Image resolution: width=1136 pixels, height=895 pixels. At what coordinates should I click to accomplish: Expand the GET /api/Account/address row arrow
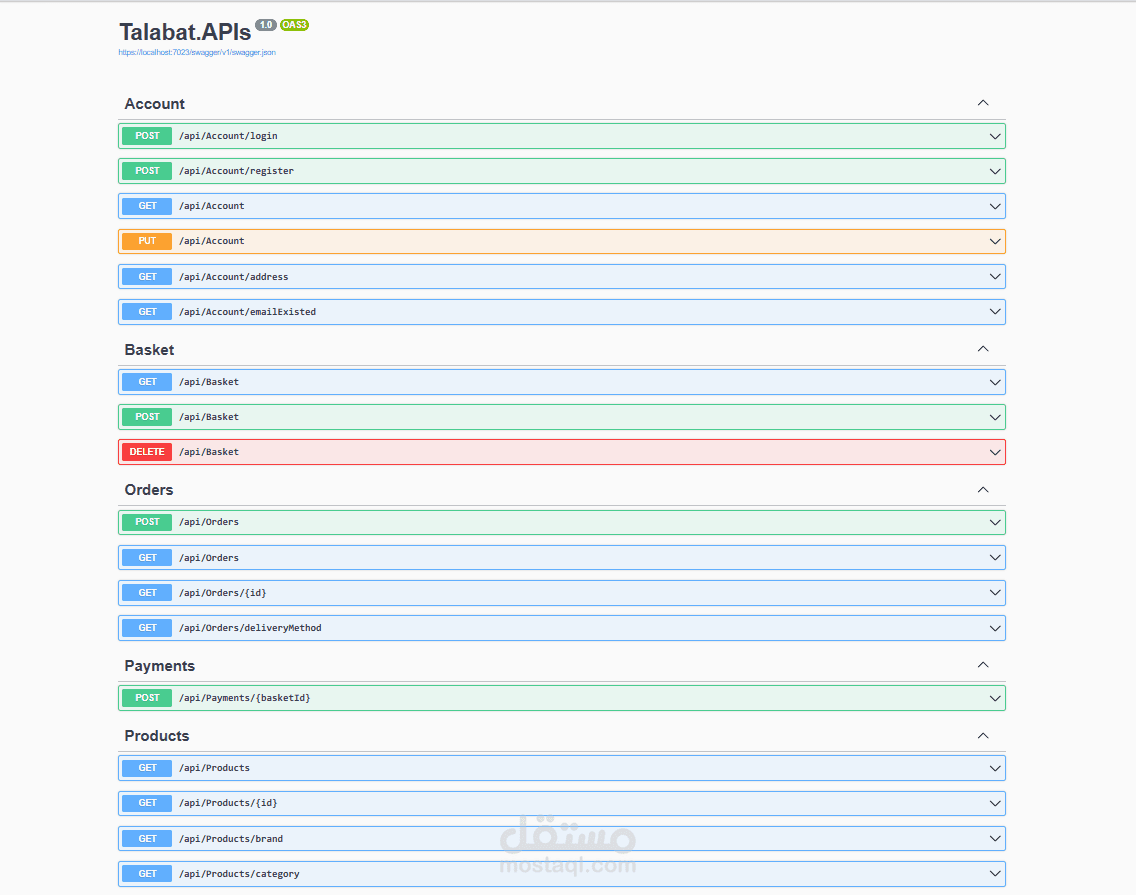pos(995,276)
